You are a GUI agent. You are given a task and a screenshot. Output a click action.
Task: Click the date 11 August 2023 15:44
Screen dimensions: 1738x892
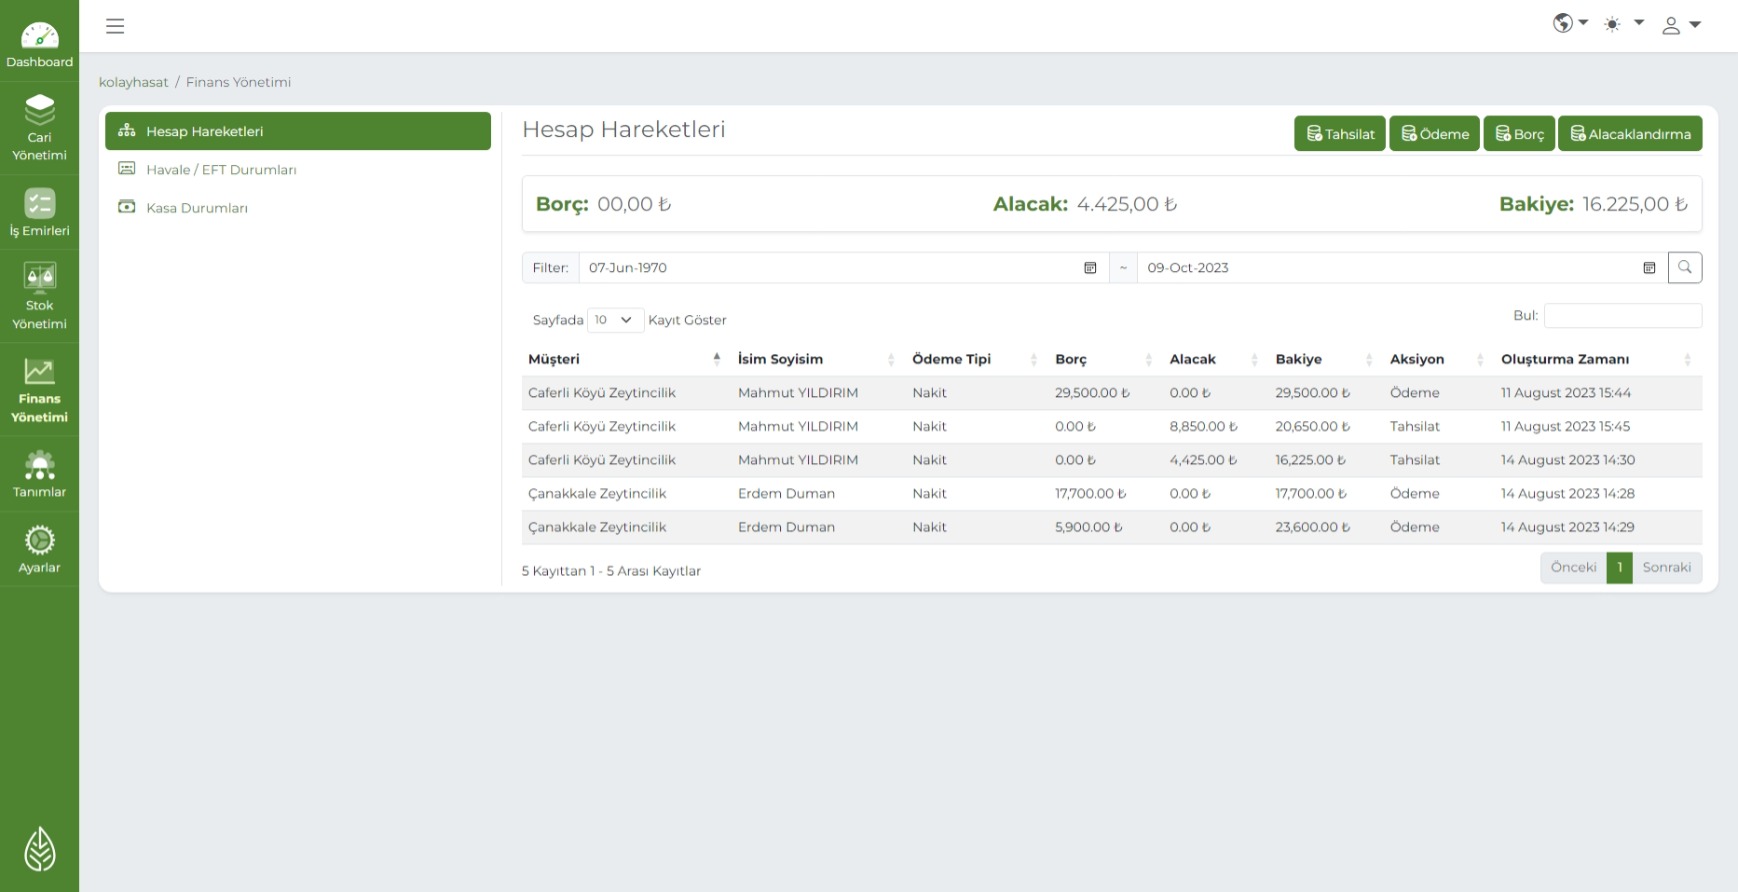[1565, 393]
